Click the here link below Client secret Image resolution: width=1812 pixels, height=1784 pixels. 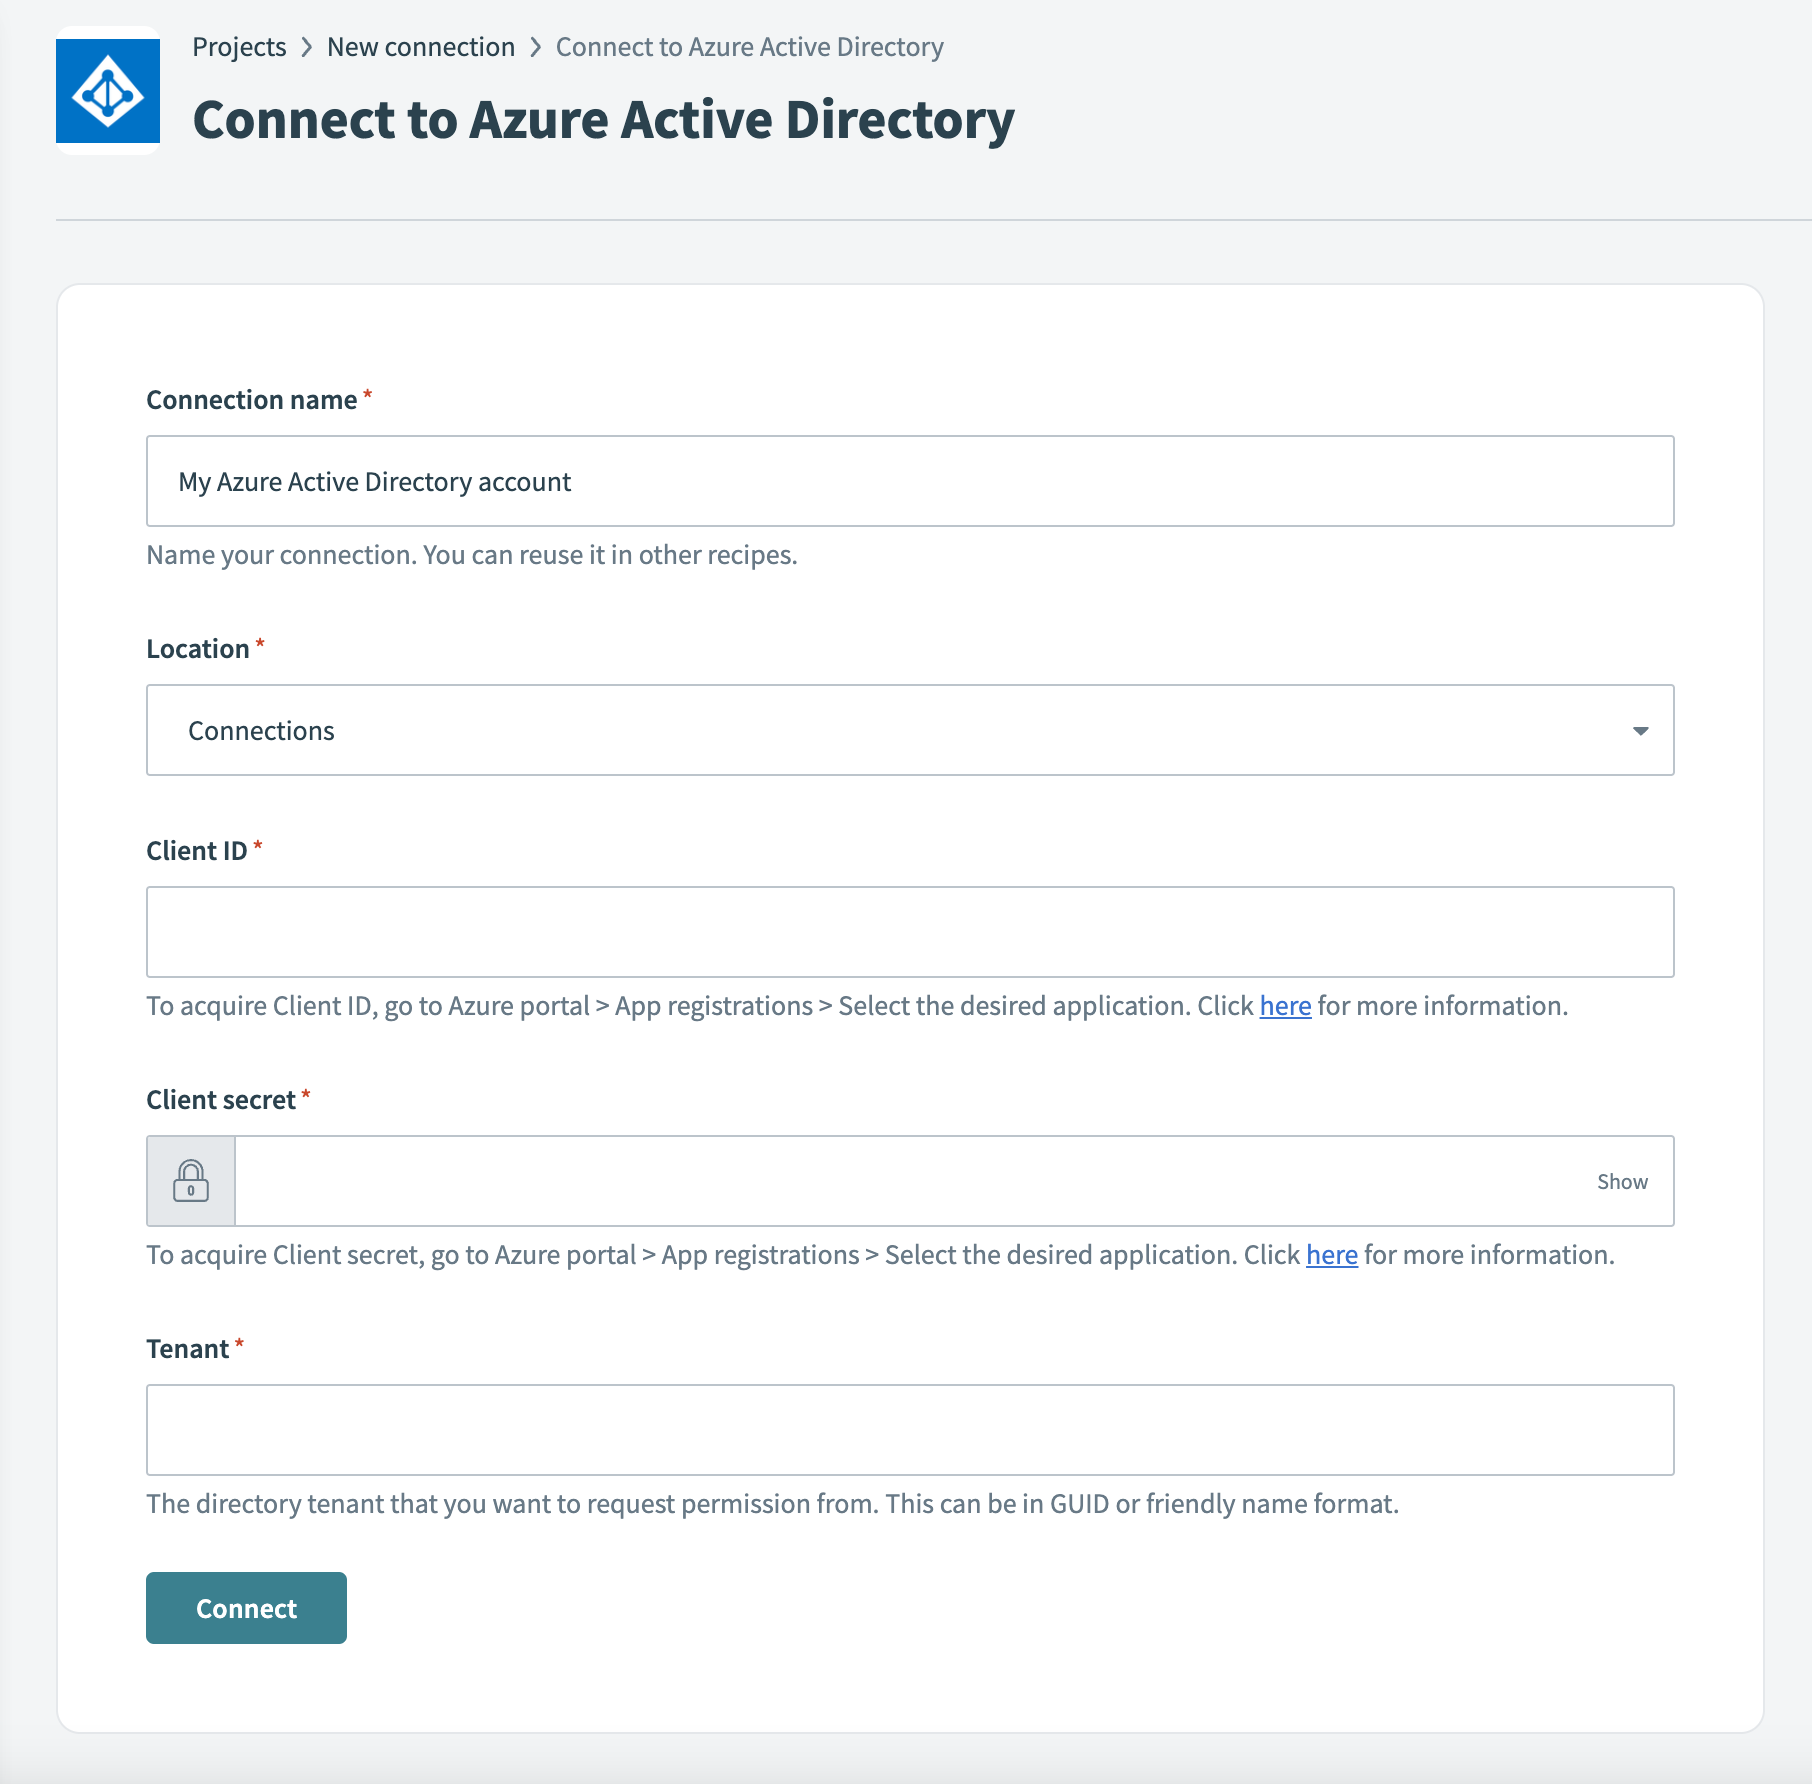pyautogui.click(x=1331, y=1254)
